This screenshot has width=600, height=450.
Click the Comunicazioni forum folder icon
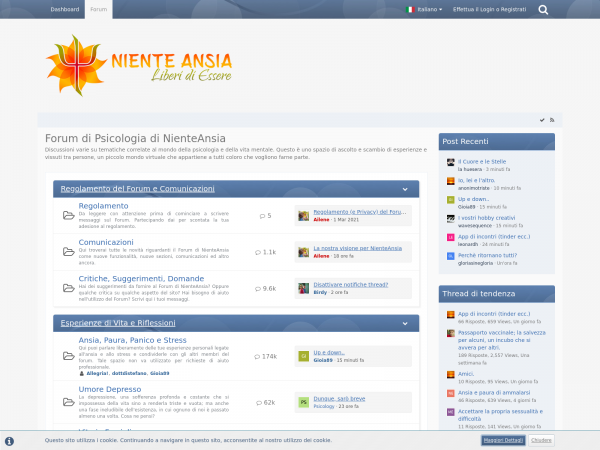(66, 252)
